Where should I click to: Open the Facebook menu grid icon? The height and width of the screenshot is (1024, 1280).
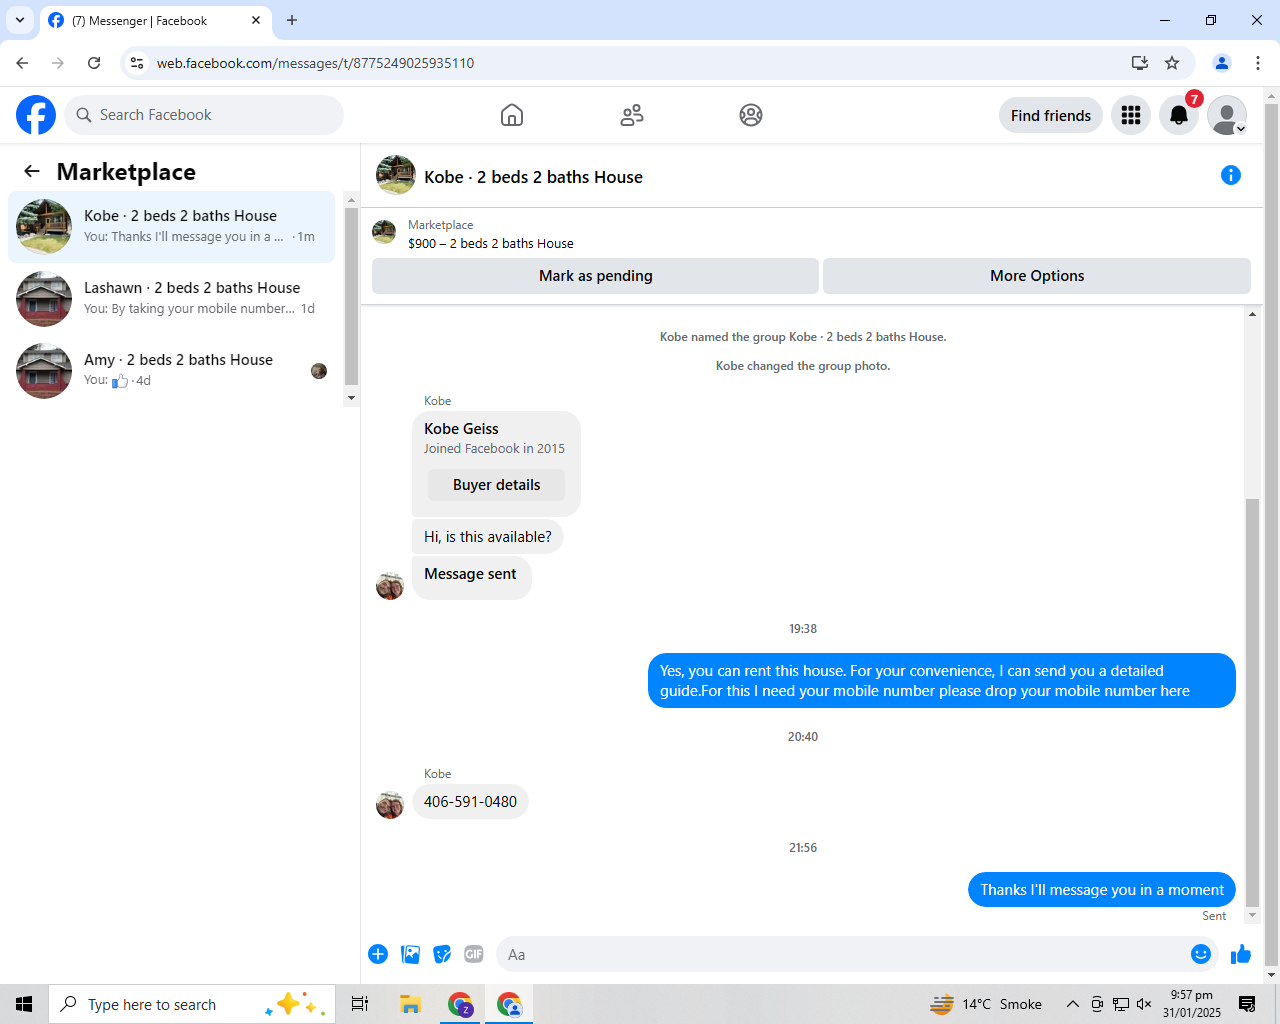(x=1131, y=115)
